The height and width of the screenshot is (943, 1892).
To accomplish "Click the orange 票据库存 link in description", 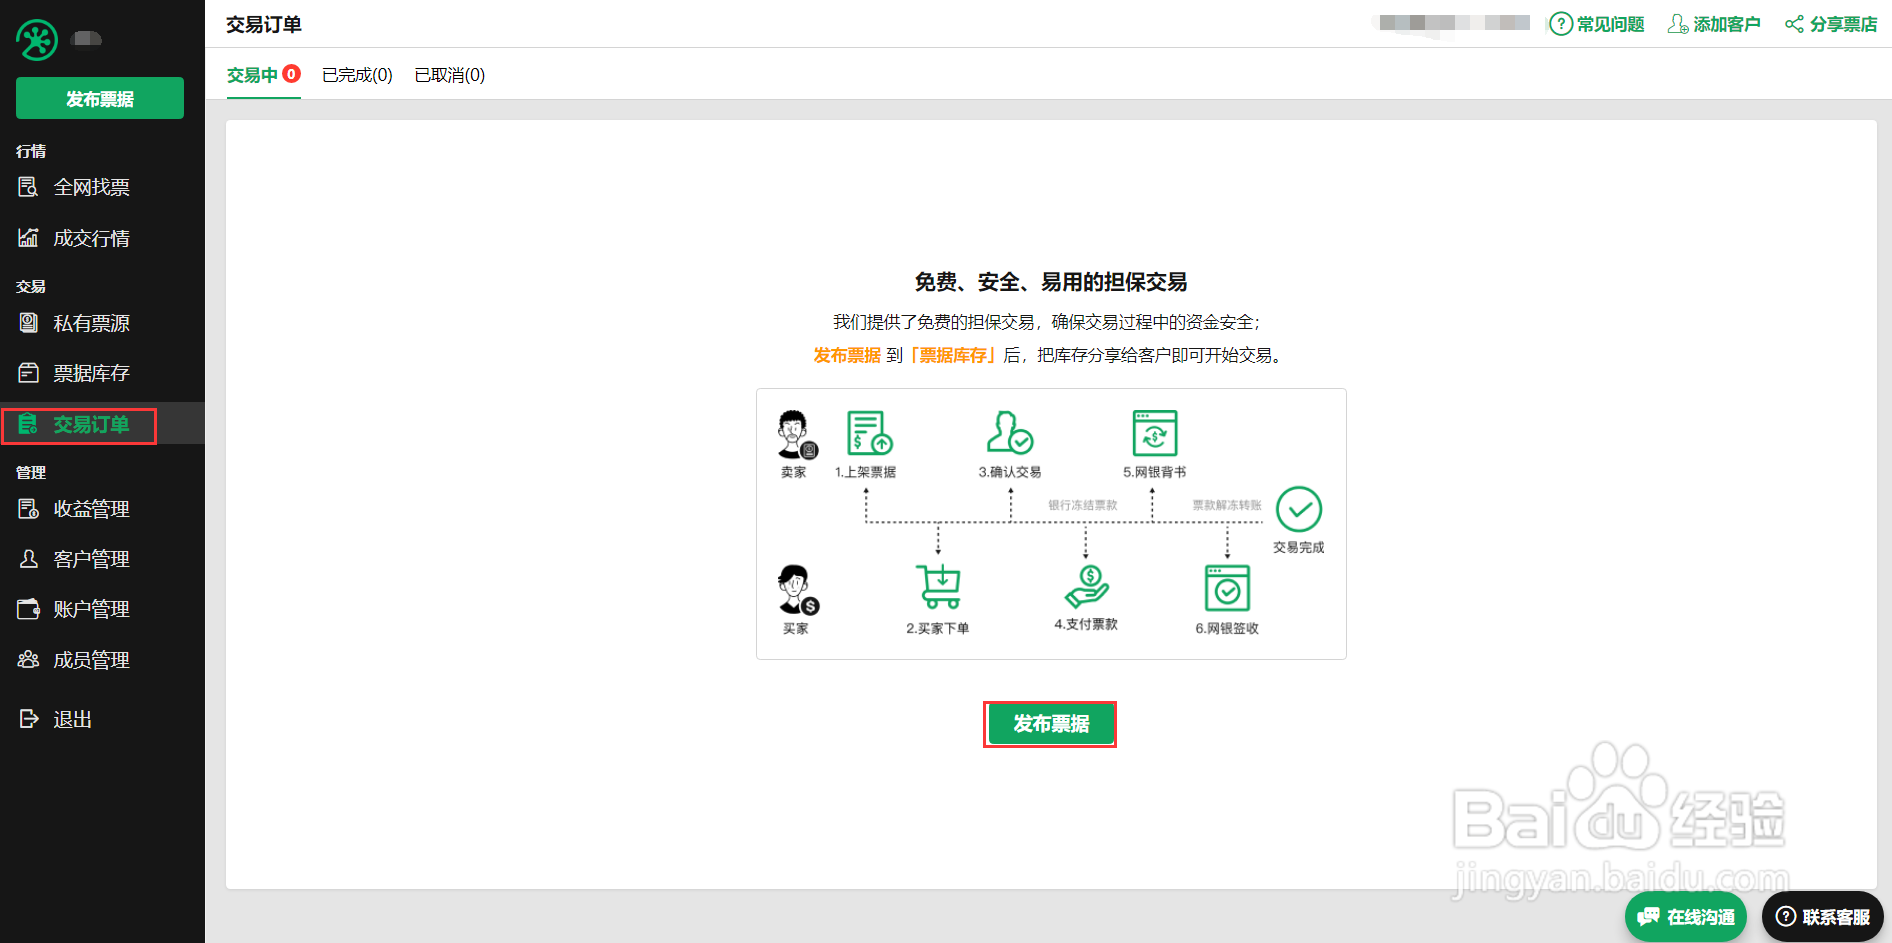I will click(953, 355).
